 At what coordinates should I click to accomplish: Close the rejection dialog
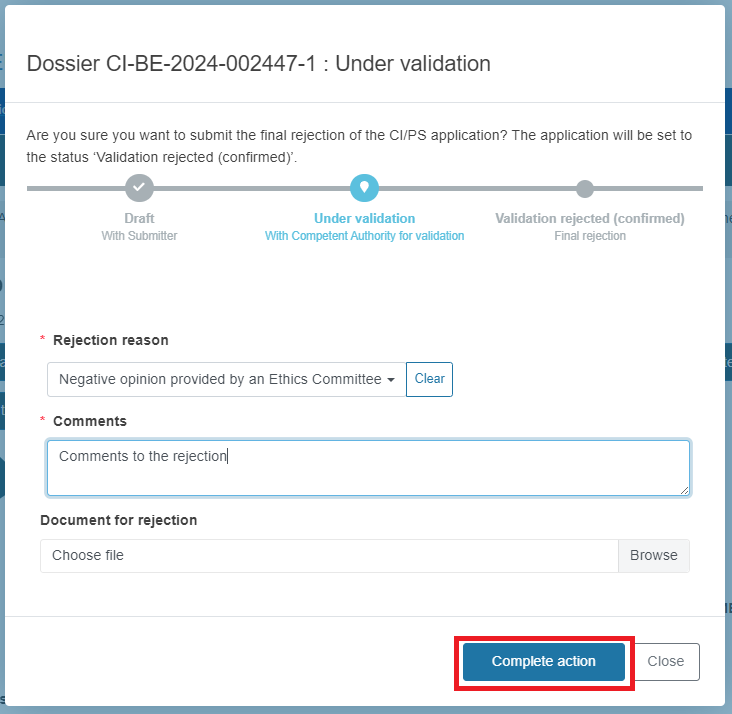666,661
